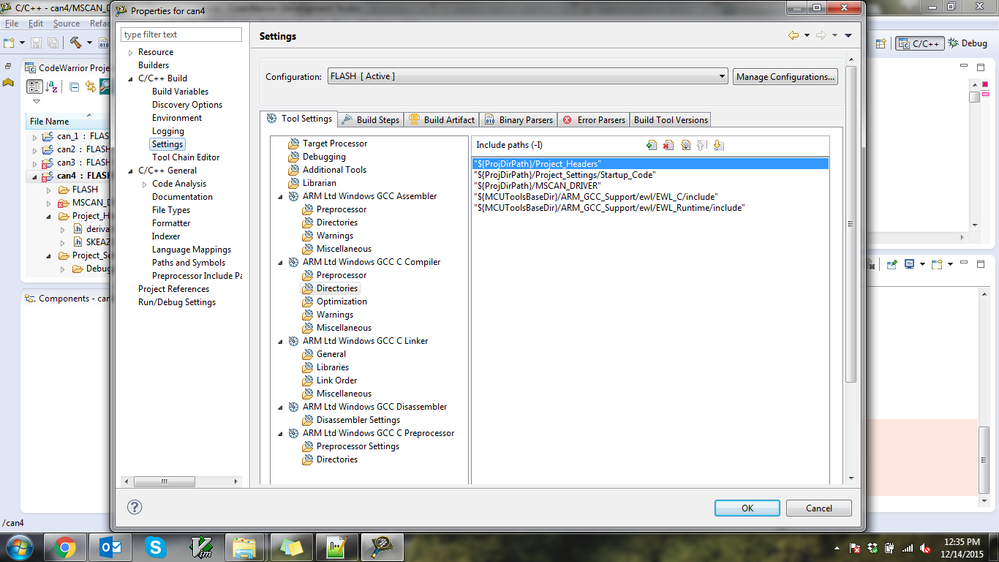
Task: Open the Build Artifact tab
Action: (442, 120)
